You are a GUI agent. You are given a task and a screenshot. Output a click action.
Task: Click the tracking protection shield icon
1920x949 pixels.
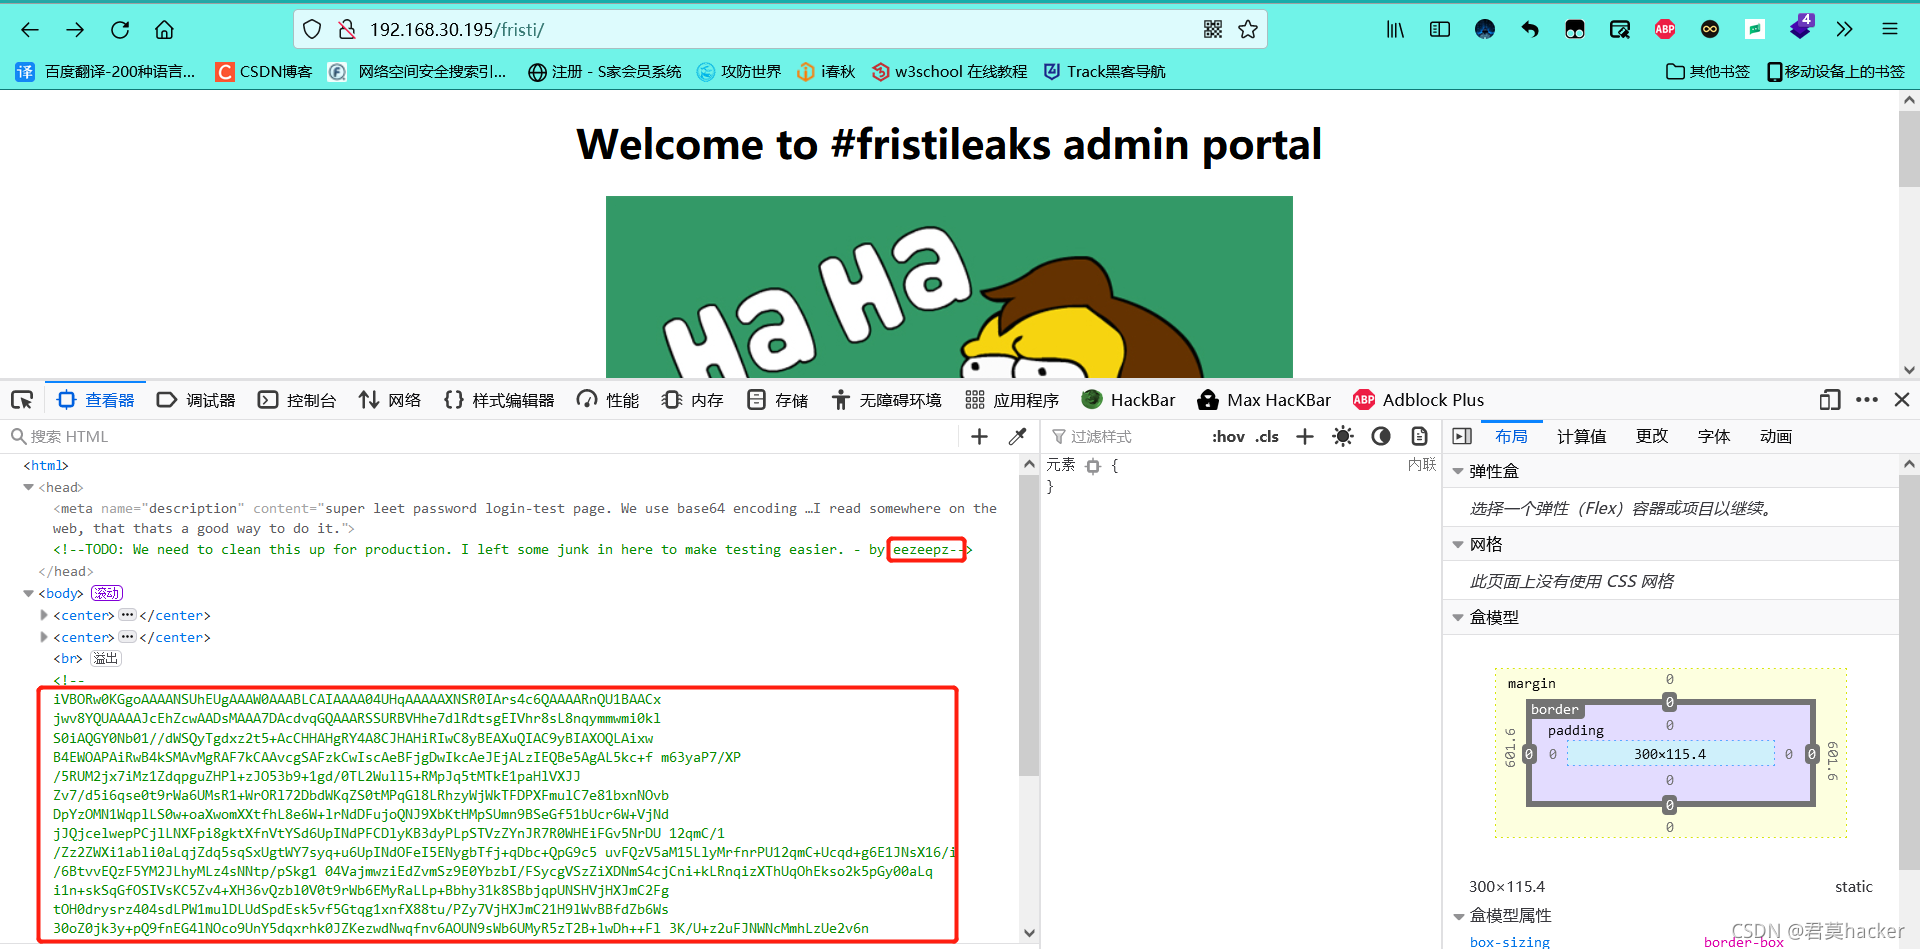coord(312,30)
